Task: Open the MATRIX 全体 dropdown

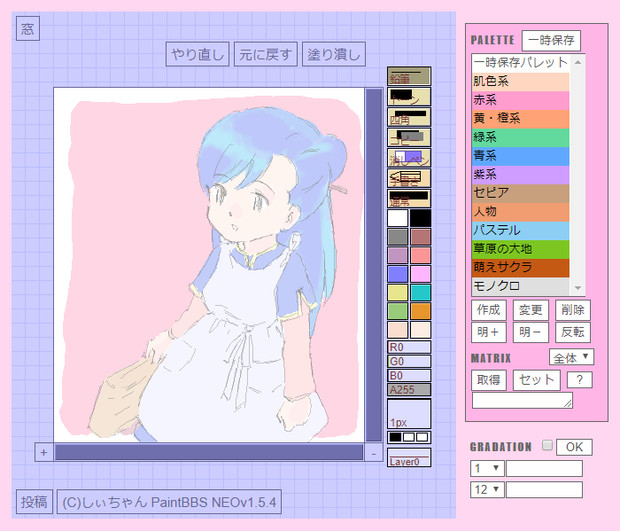Action: 571,357
